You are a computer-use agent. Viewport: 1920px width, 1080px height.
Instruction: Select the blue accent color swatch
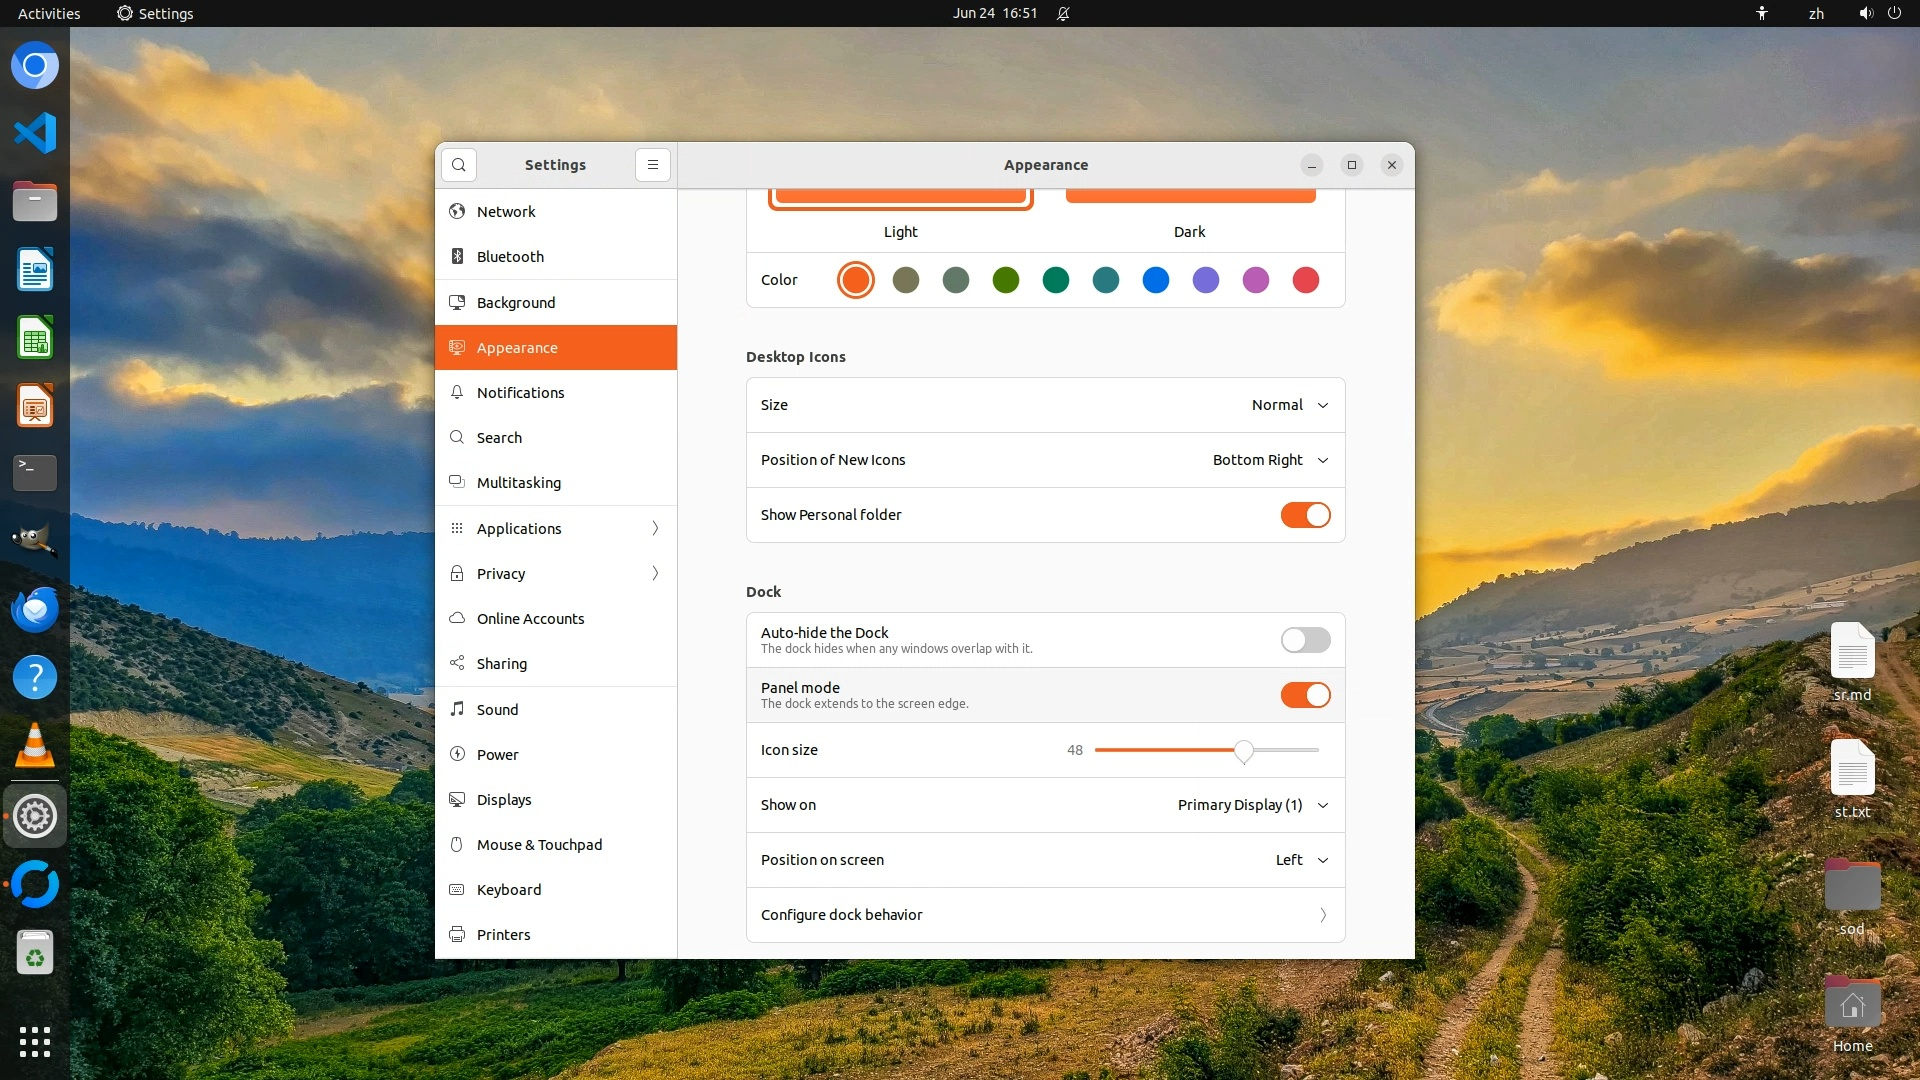(x=1155, y=280)
